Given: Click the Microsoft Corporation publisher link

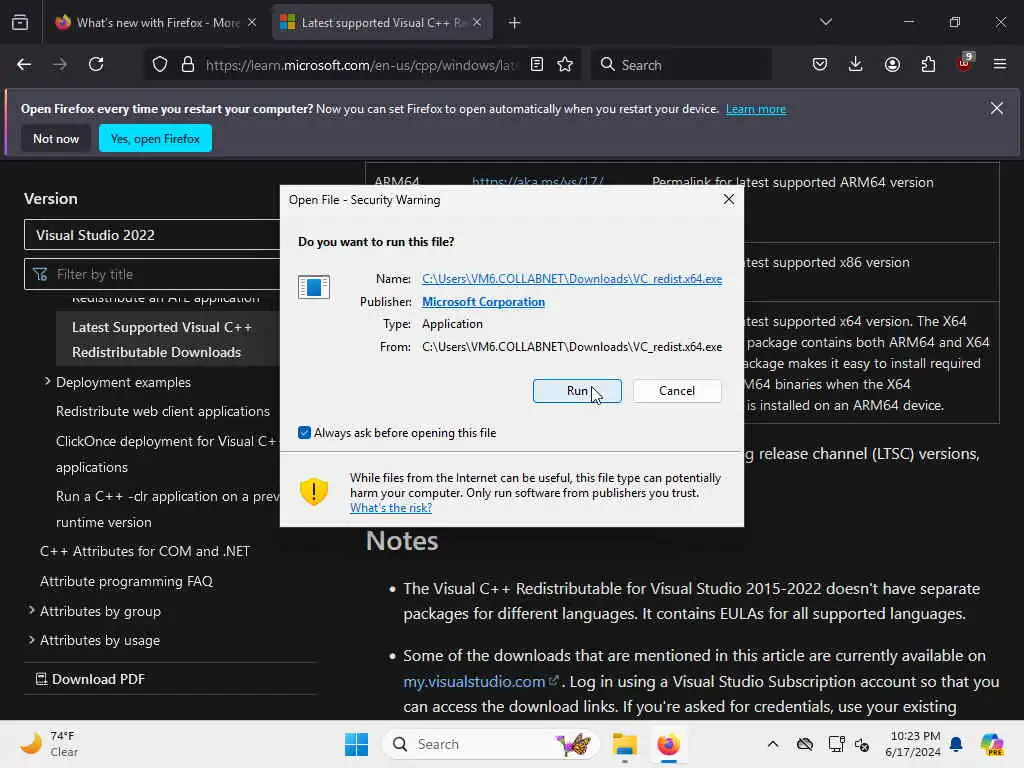Looking at the screenshot, I should [x=483, y=302].
